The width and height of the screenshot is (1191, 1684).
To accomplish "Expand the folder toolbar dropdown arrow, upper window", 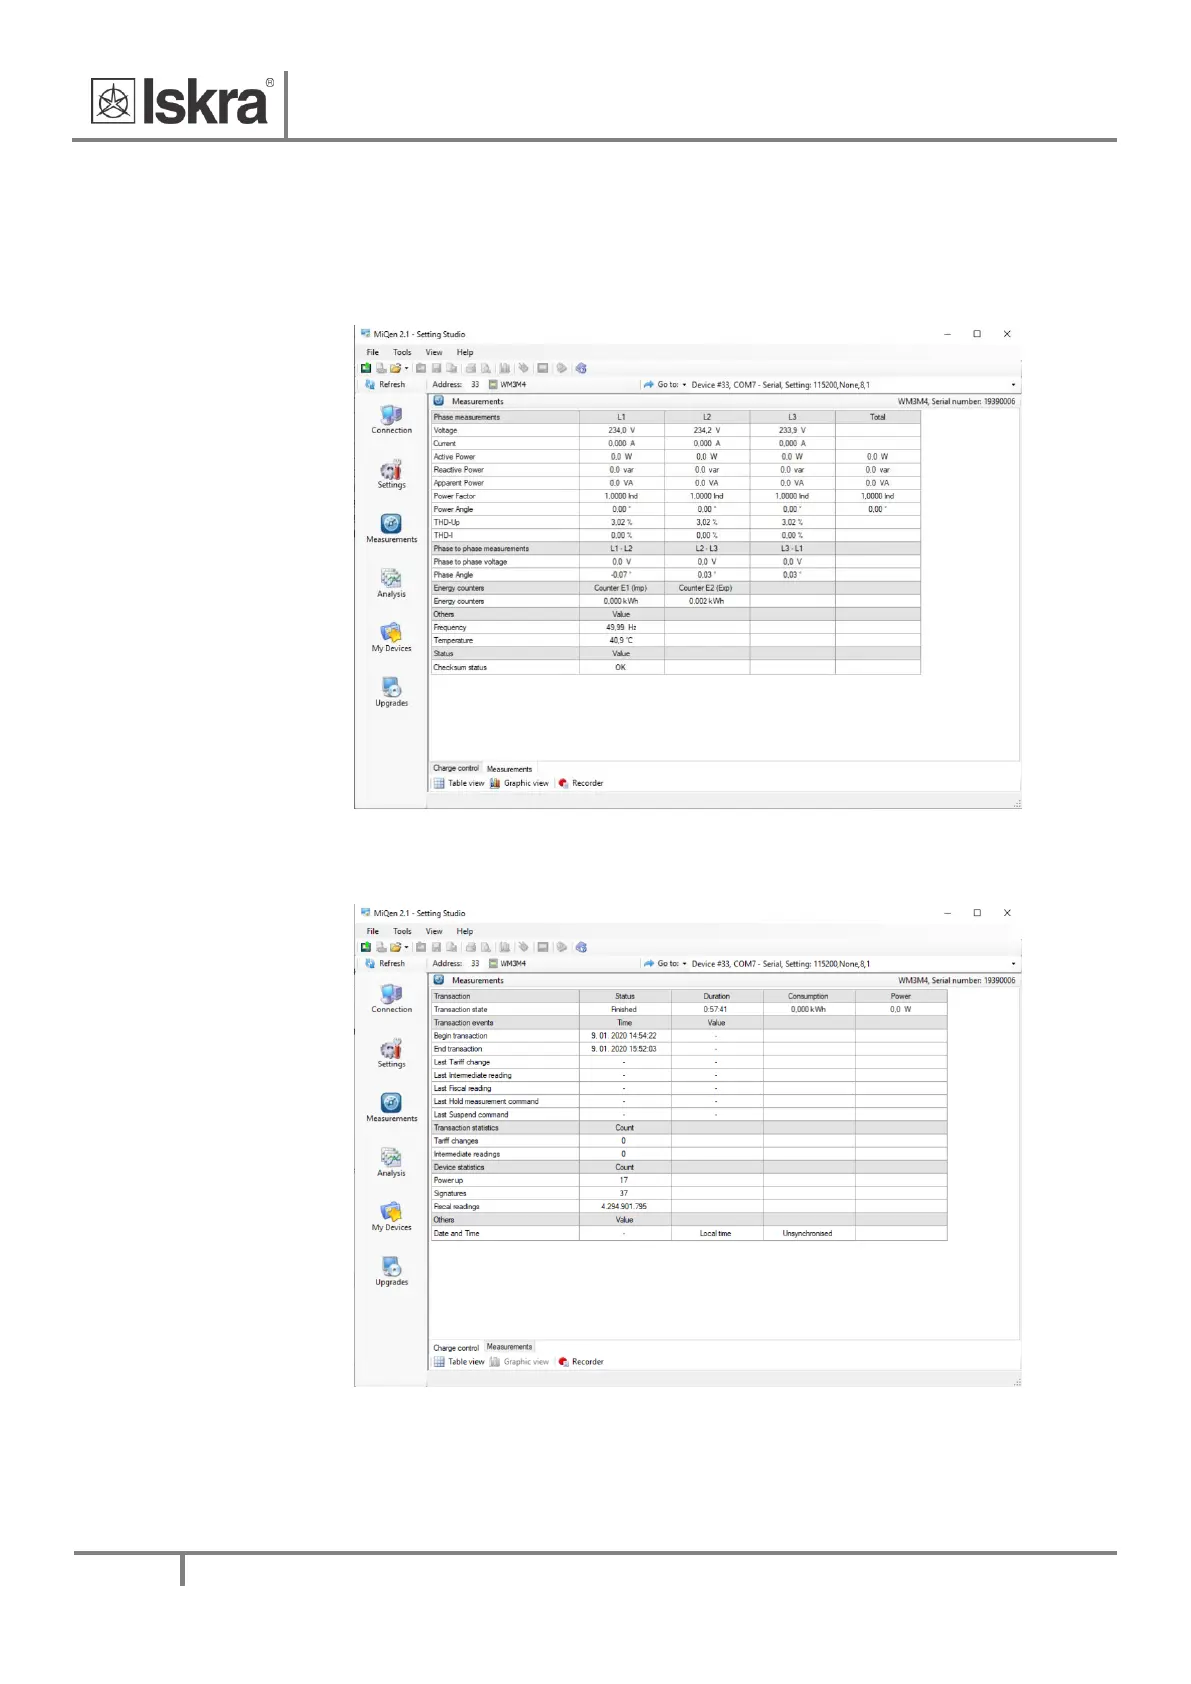I will coord(406,369).
